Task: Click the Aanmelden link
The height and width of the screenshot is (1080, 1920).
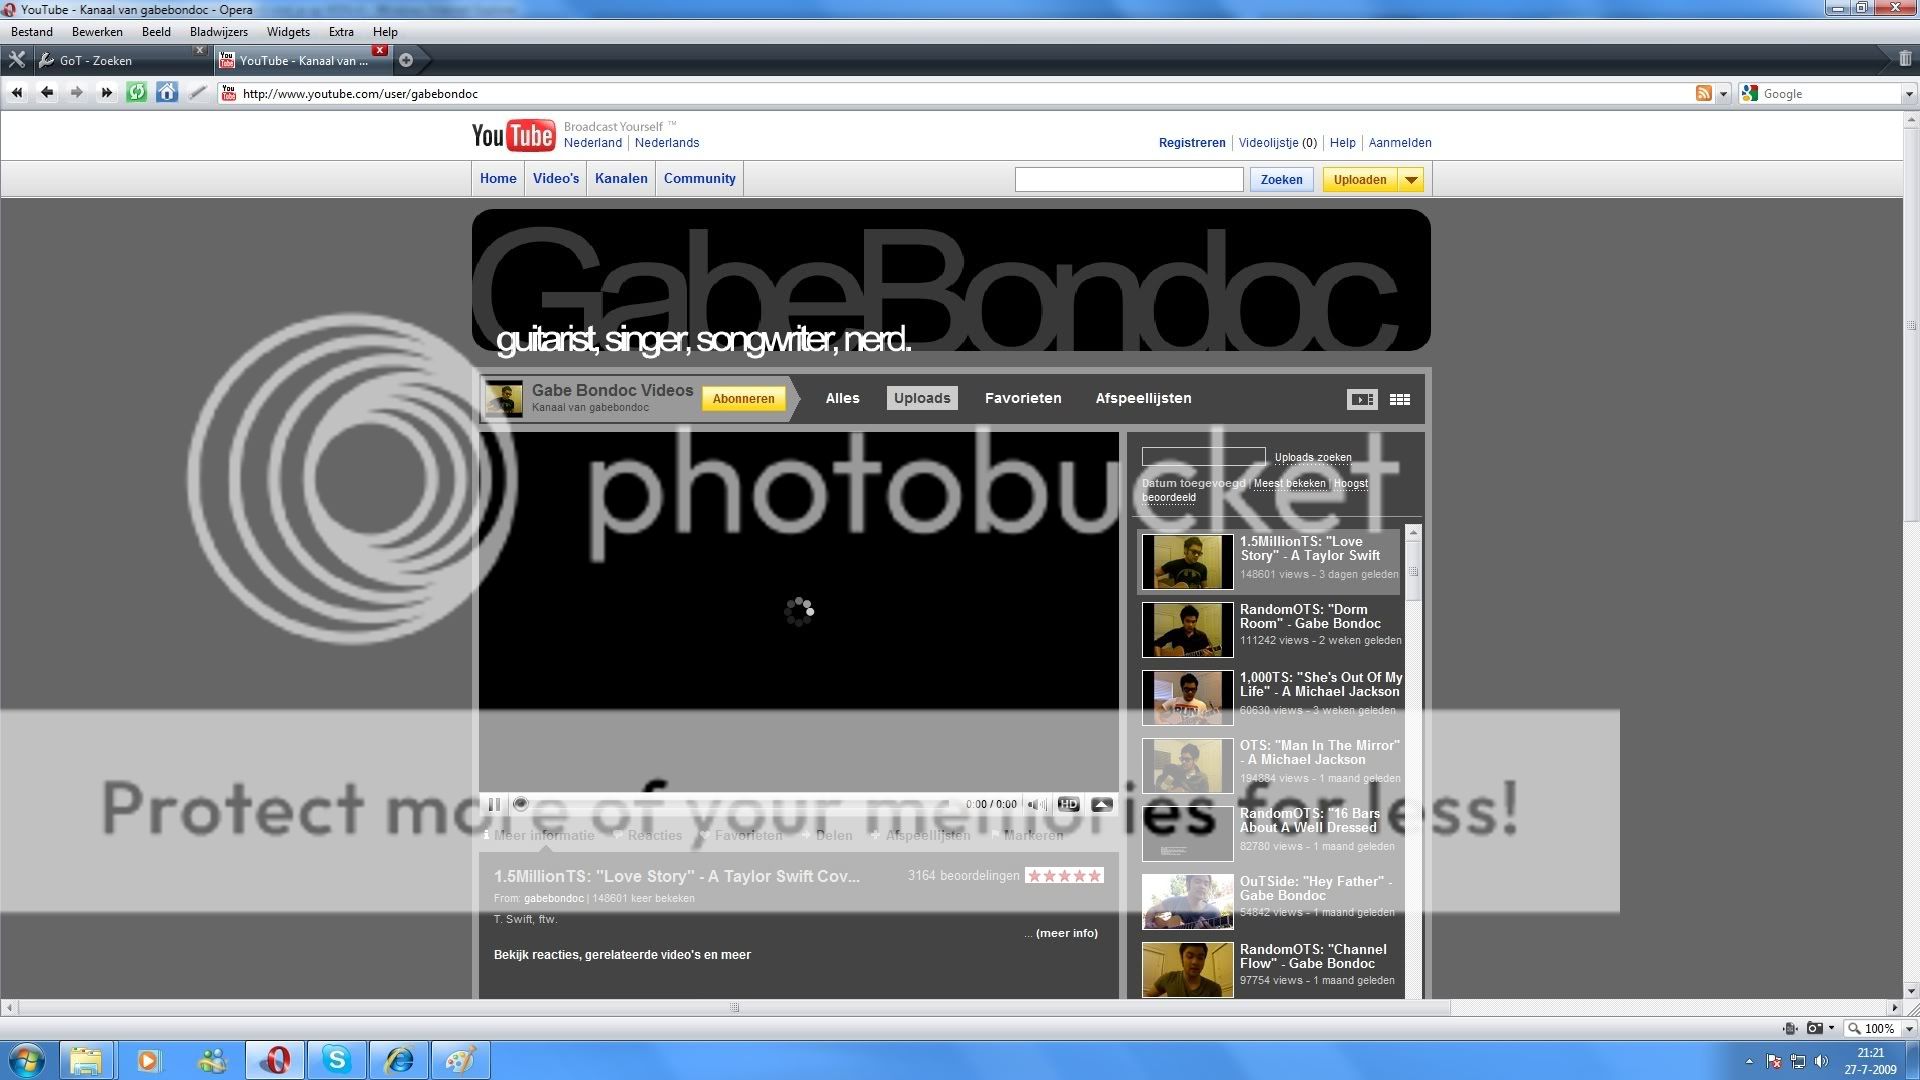Action: coord(1400,143)
